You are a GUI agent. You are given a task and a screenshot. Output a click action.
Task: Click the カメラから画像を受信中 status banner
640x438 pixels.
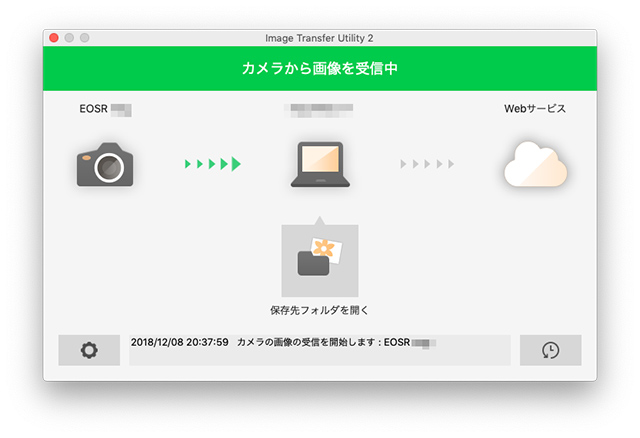point(320,69)
